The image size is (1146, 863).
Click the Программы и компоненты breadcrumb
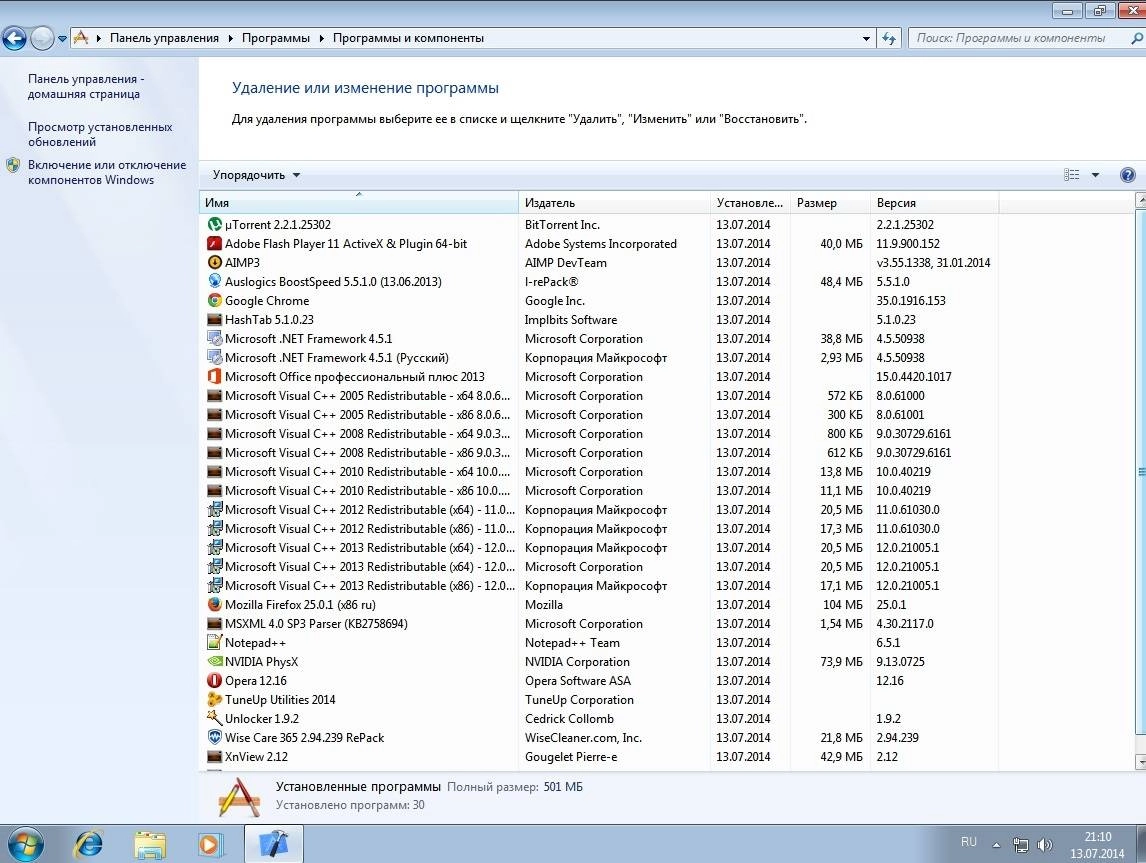tap(408, 38)
